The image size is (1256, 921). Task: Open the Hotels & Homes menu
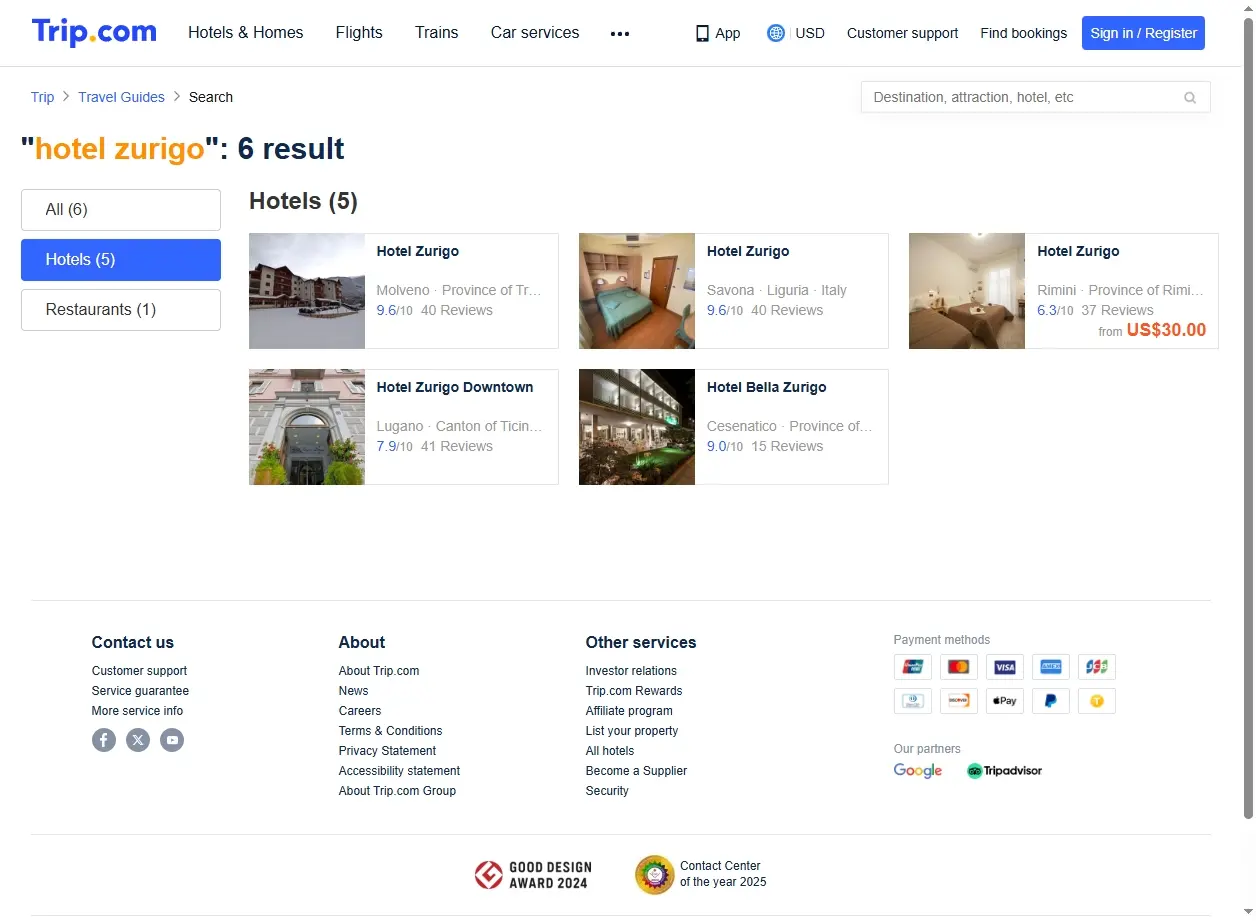click(x=246, y=32)
